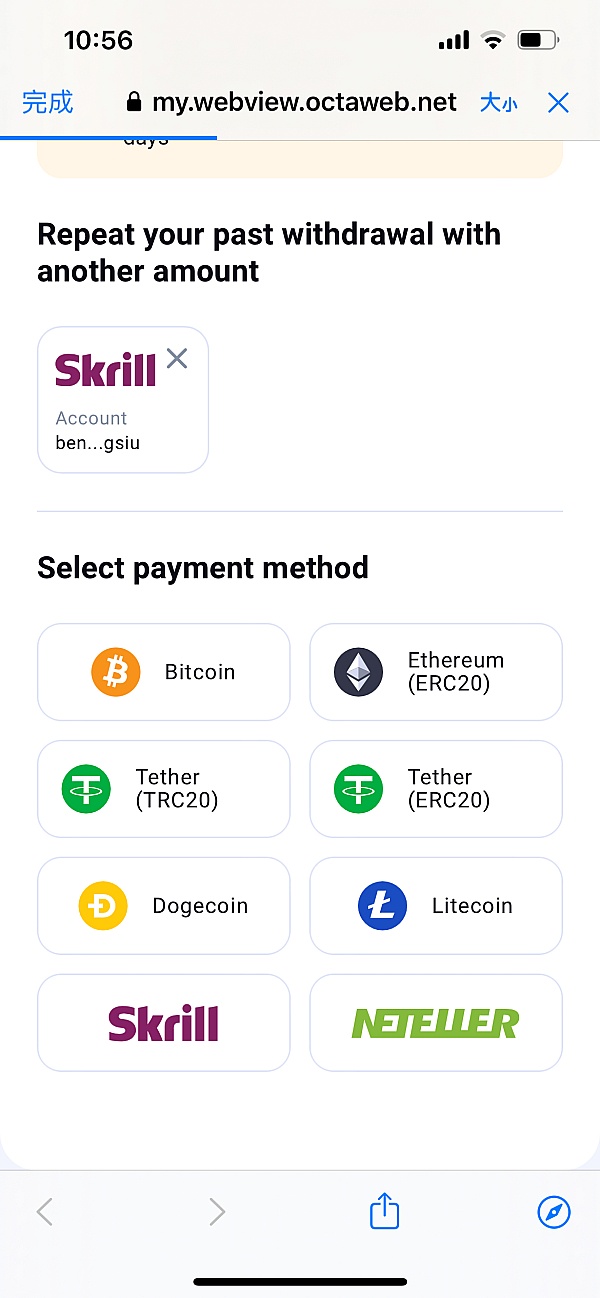Select the Bitcoin payment method
Viewport: 600px width, 1298px height.
pyautogui.click(x=163, y=672)
